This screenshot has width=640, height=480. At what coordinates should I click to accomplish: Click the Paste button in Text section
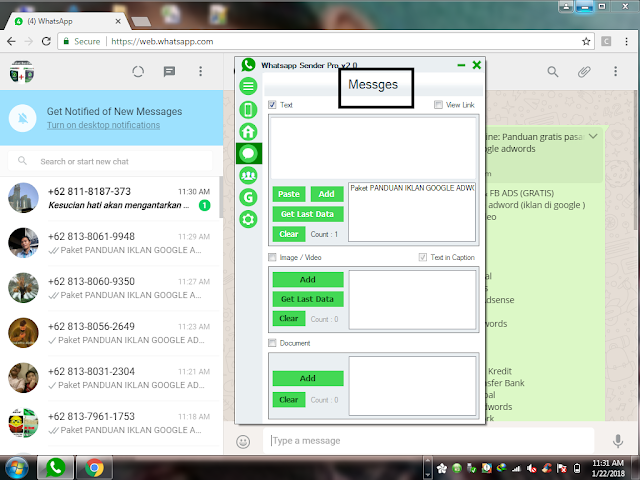click(289, 194)
